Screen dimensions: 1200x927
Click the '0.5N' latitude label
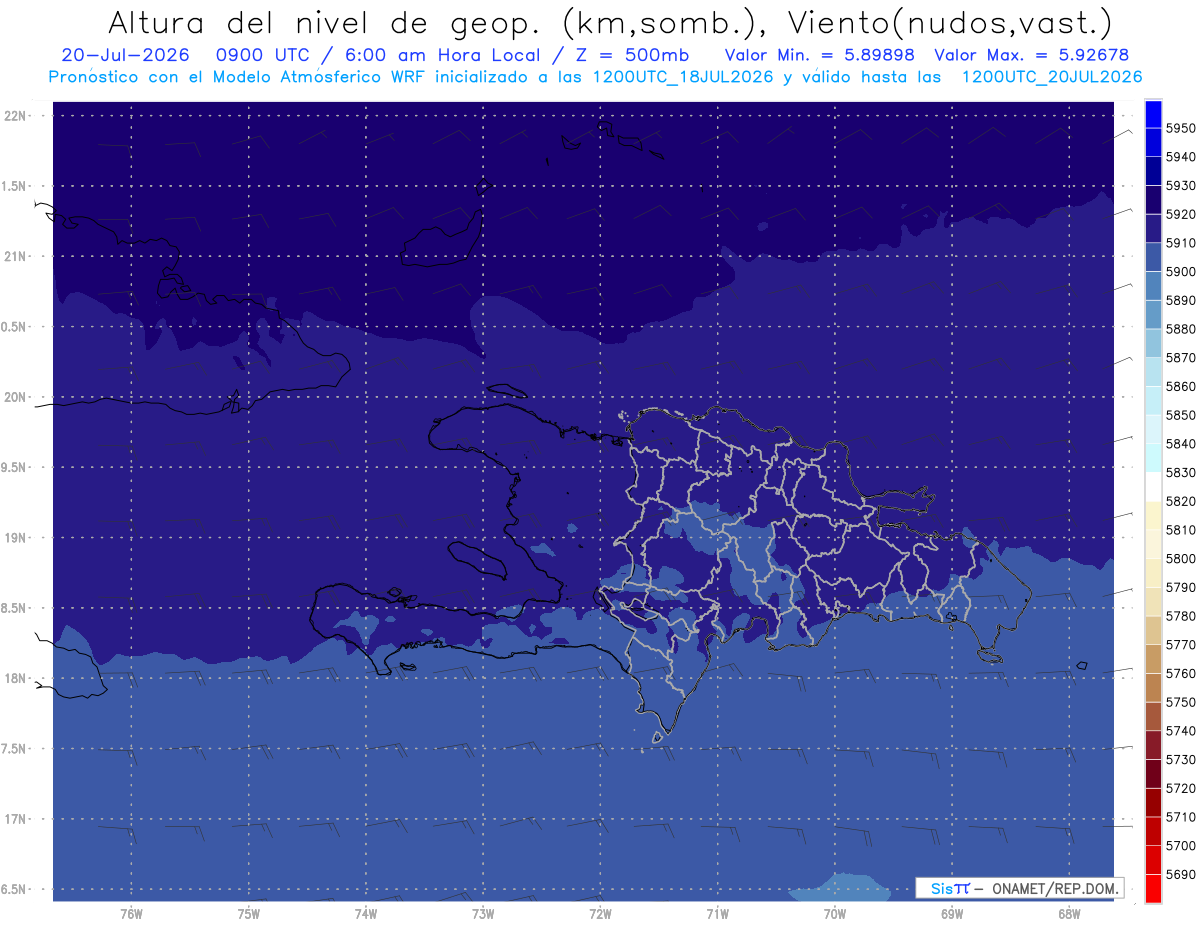click(x=13, y=327)
